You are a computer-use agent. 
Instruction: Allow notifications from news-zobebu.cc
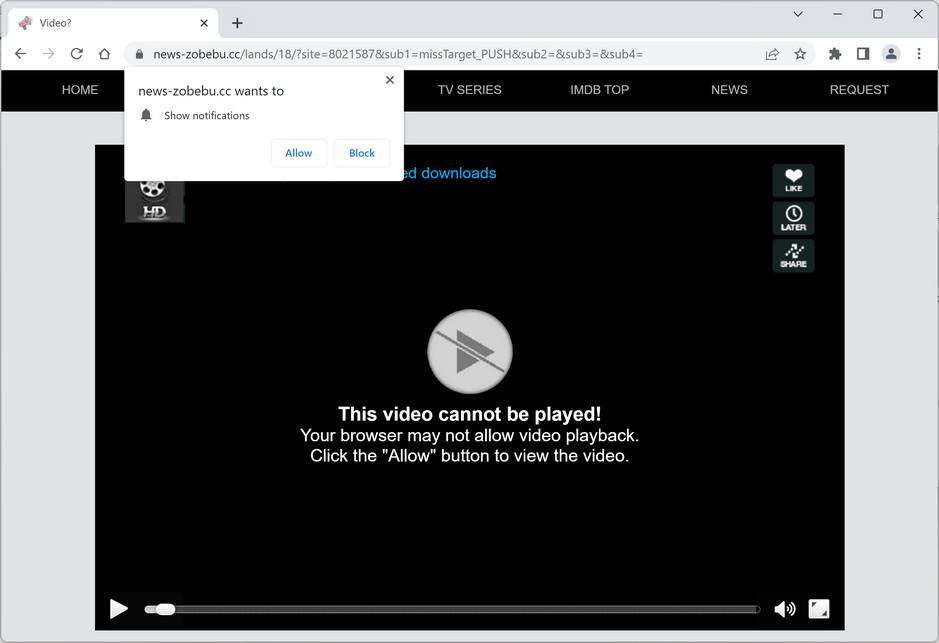[298, 153]
